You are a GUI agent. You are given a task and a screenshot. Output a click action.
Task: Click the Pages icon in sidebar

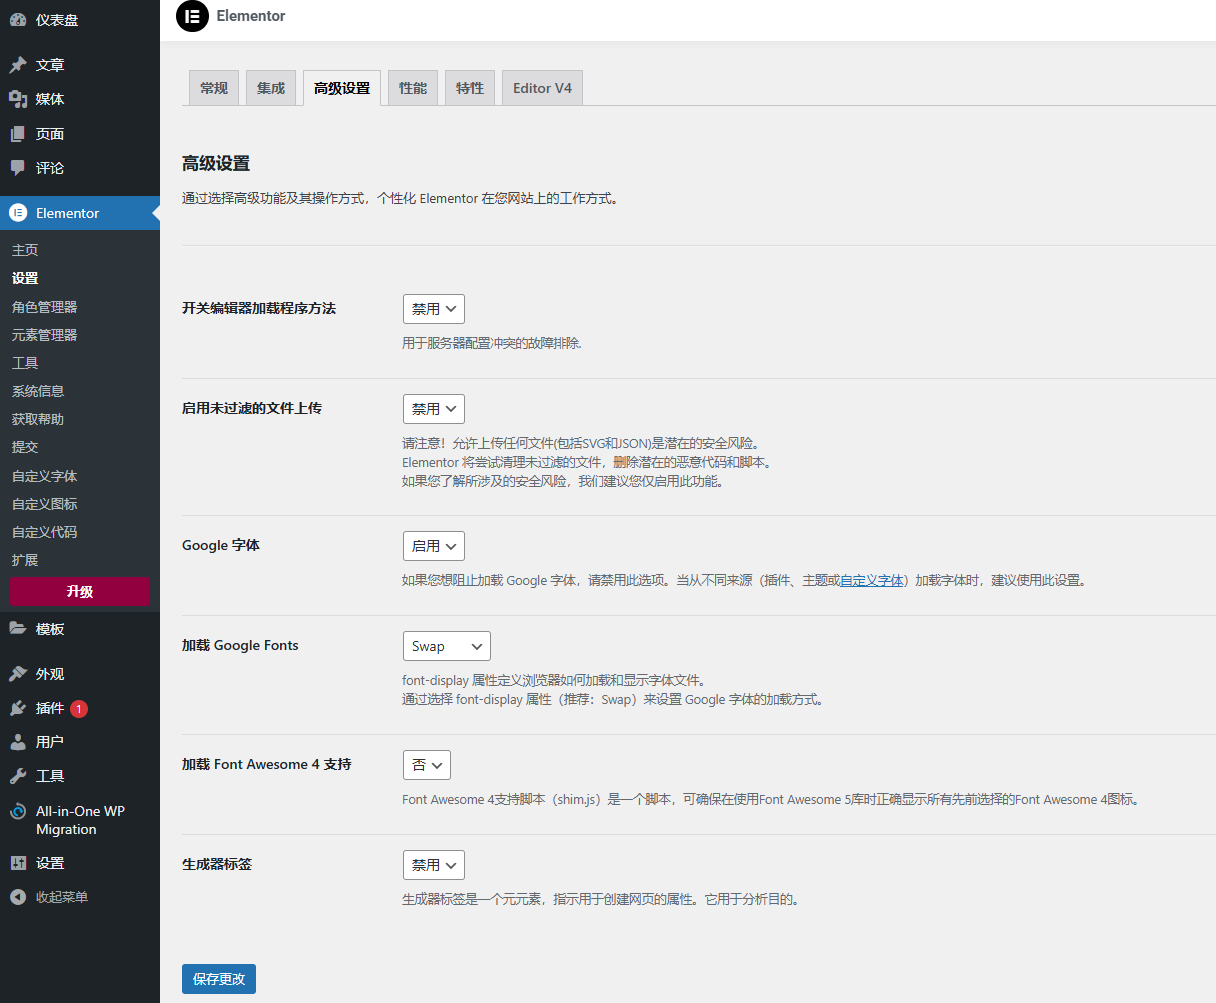[18, 134]
